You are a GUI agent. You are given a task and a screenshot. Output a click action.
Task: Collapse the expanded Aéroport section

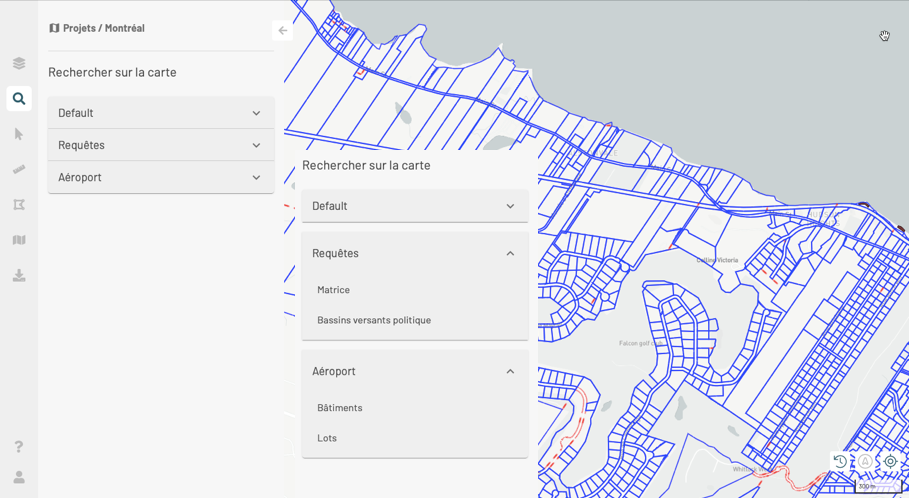[510, 371]
